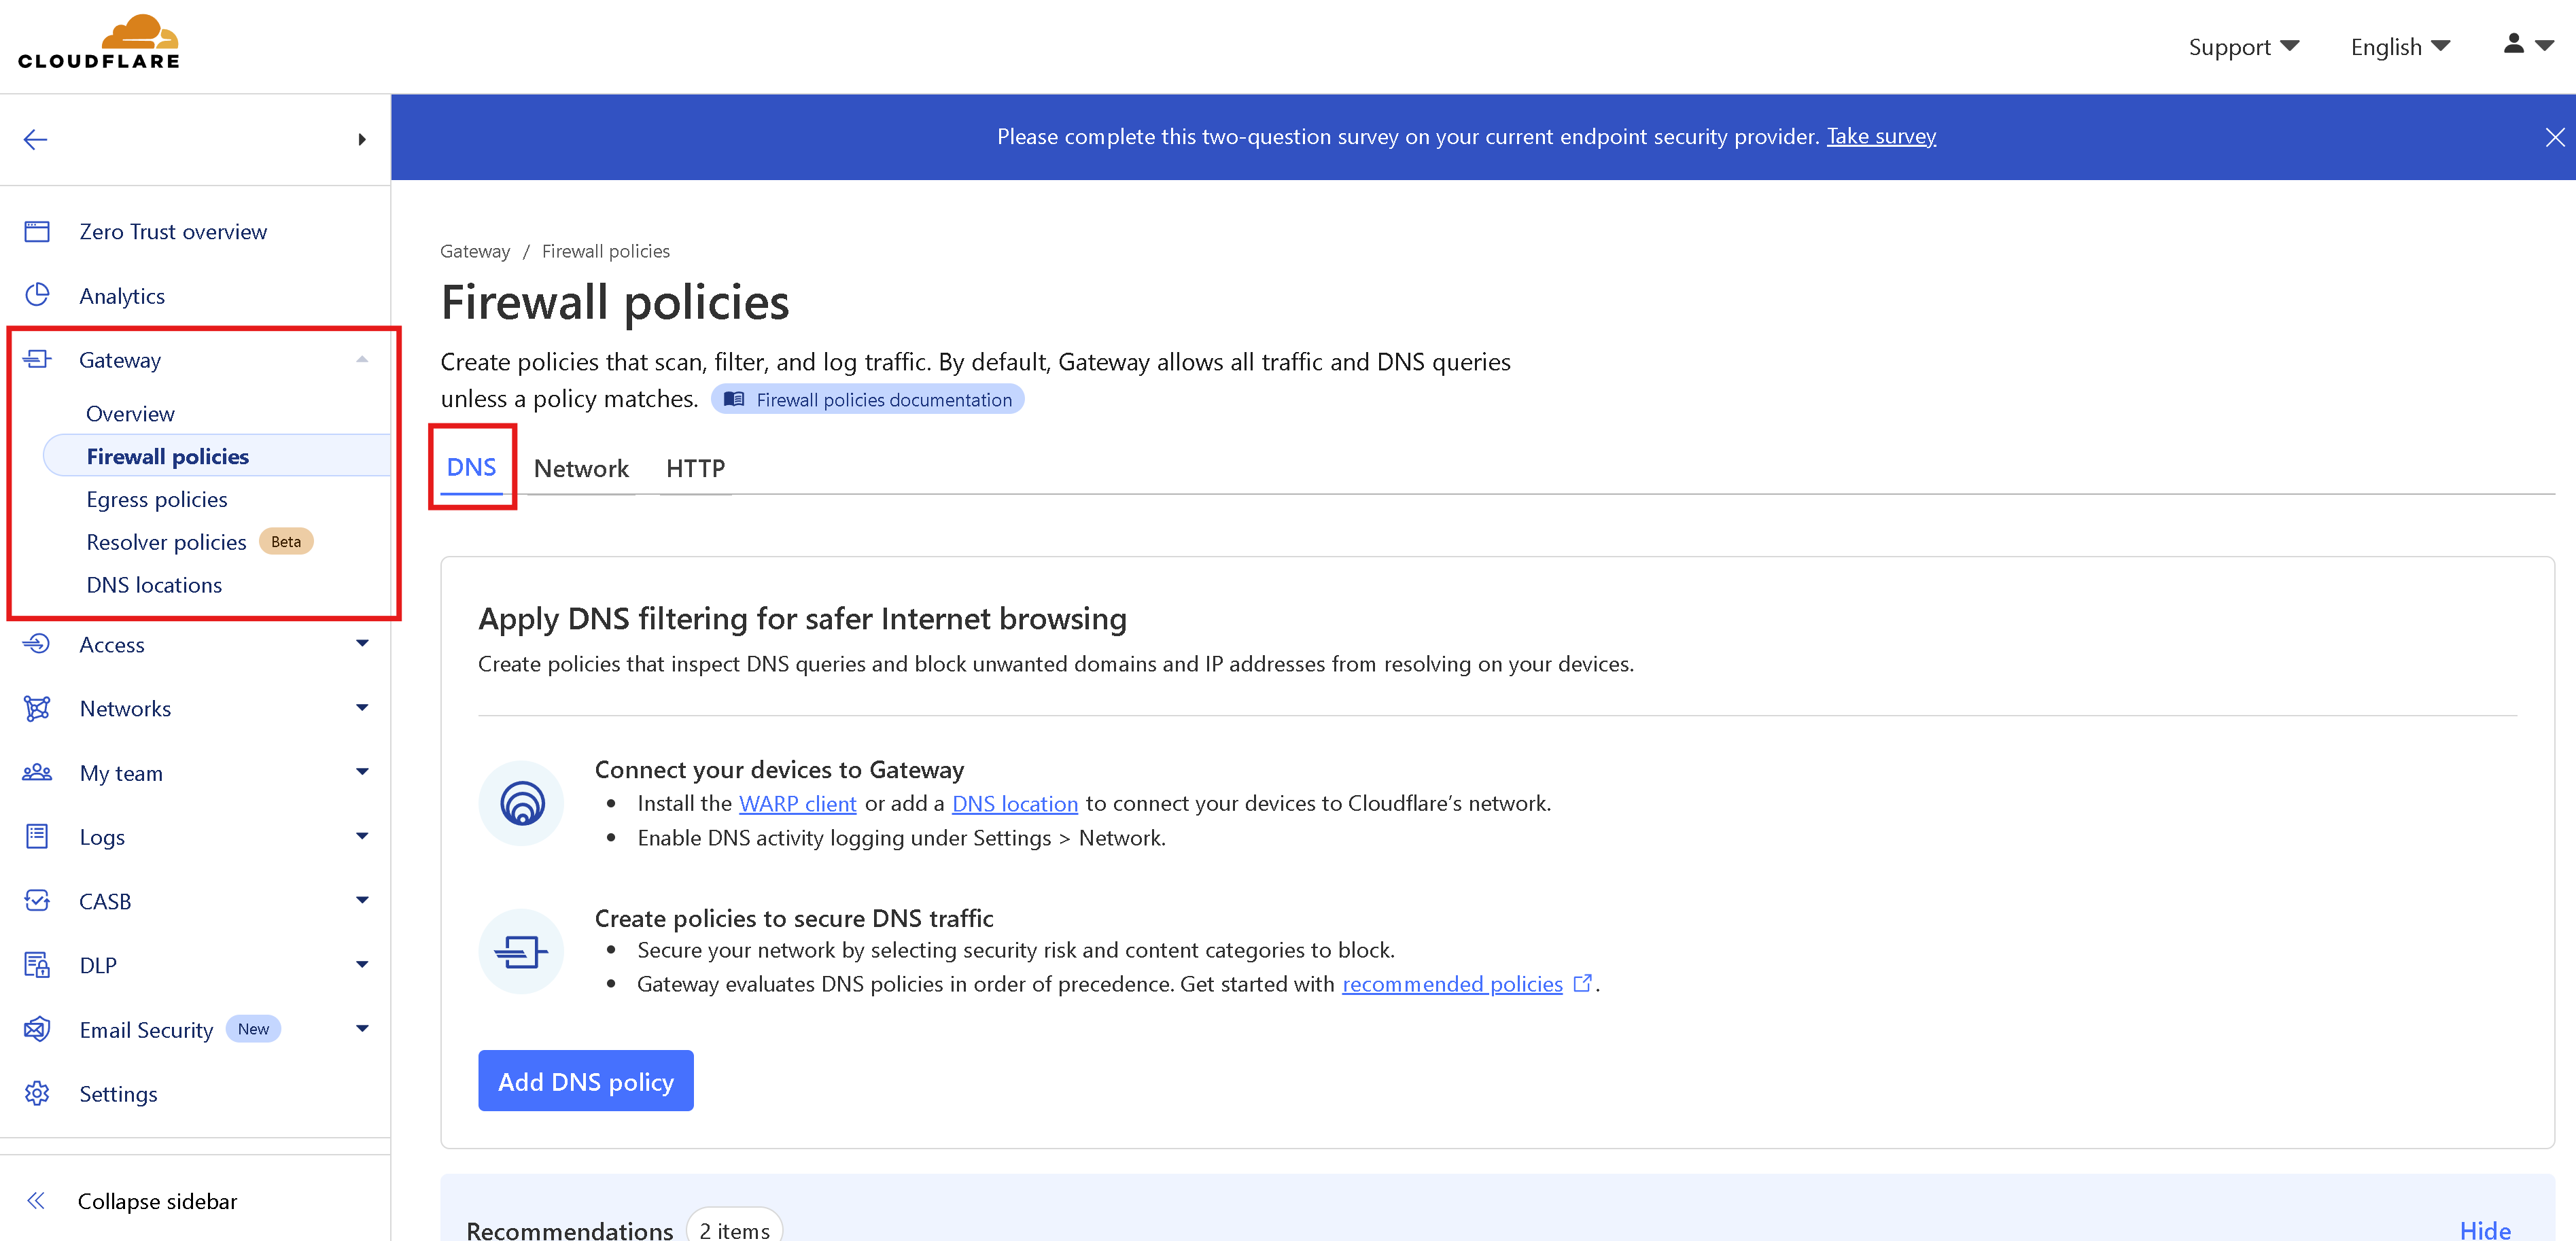Click the Take survey link
The height and width of the screenshot is (1241, 2576).
click(1881, 136)
